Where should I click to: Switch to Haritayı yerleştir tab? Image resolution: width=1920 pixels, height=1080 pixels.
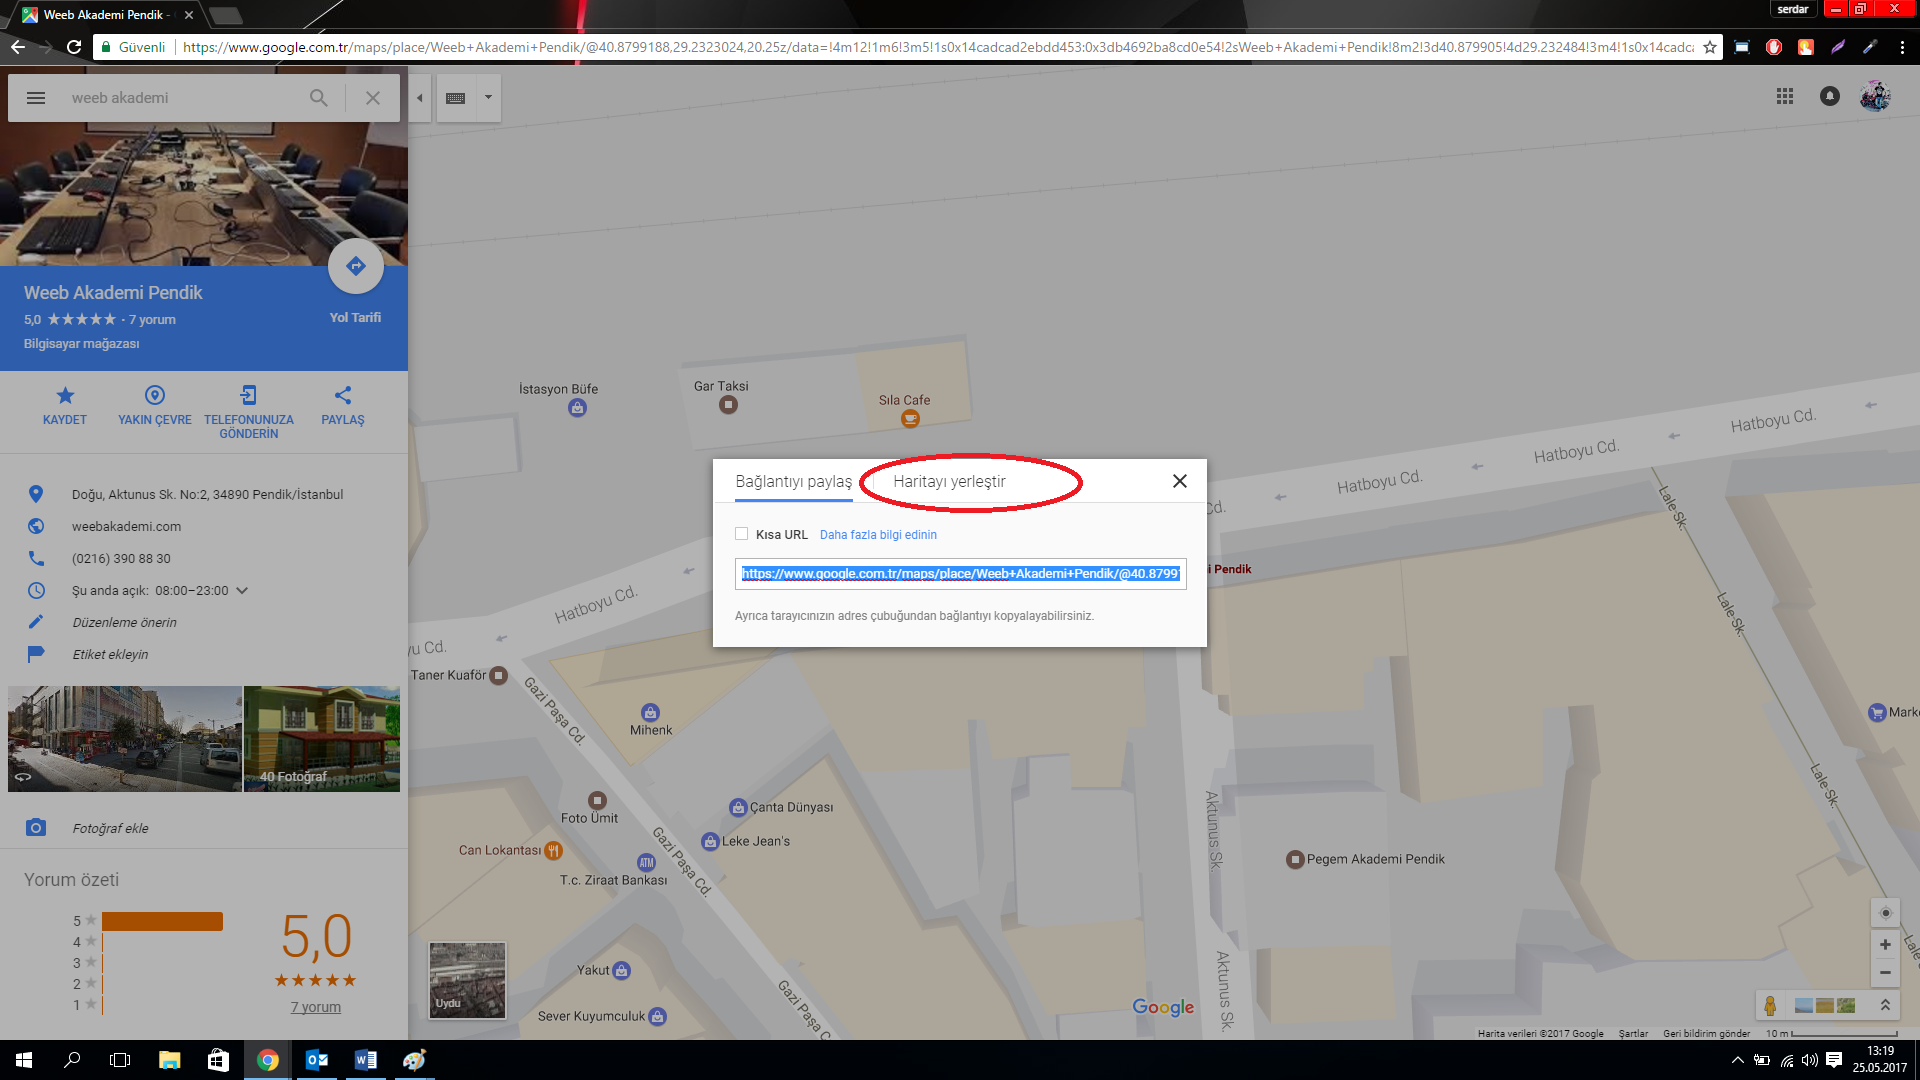pos(950,482)
